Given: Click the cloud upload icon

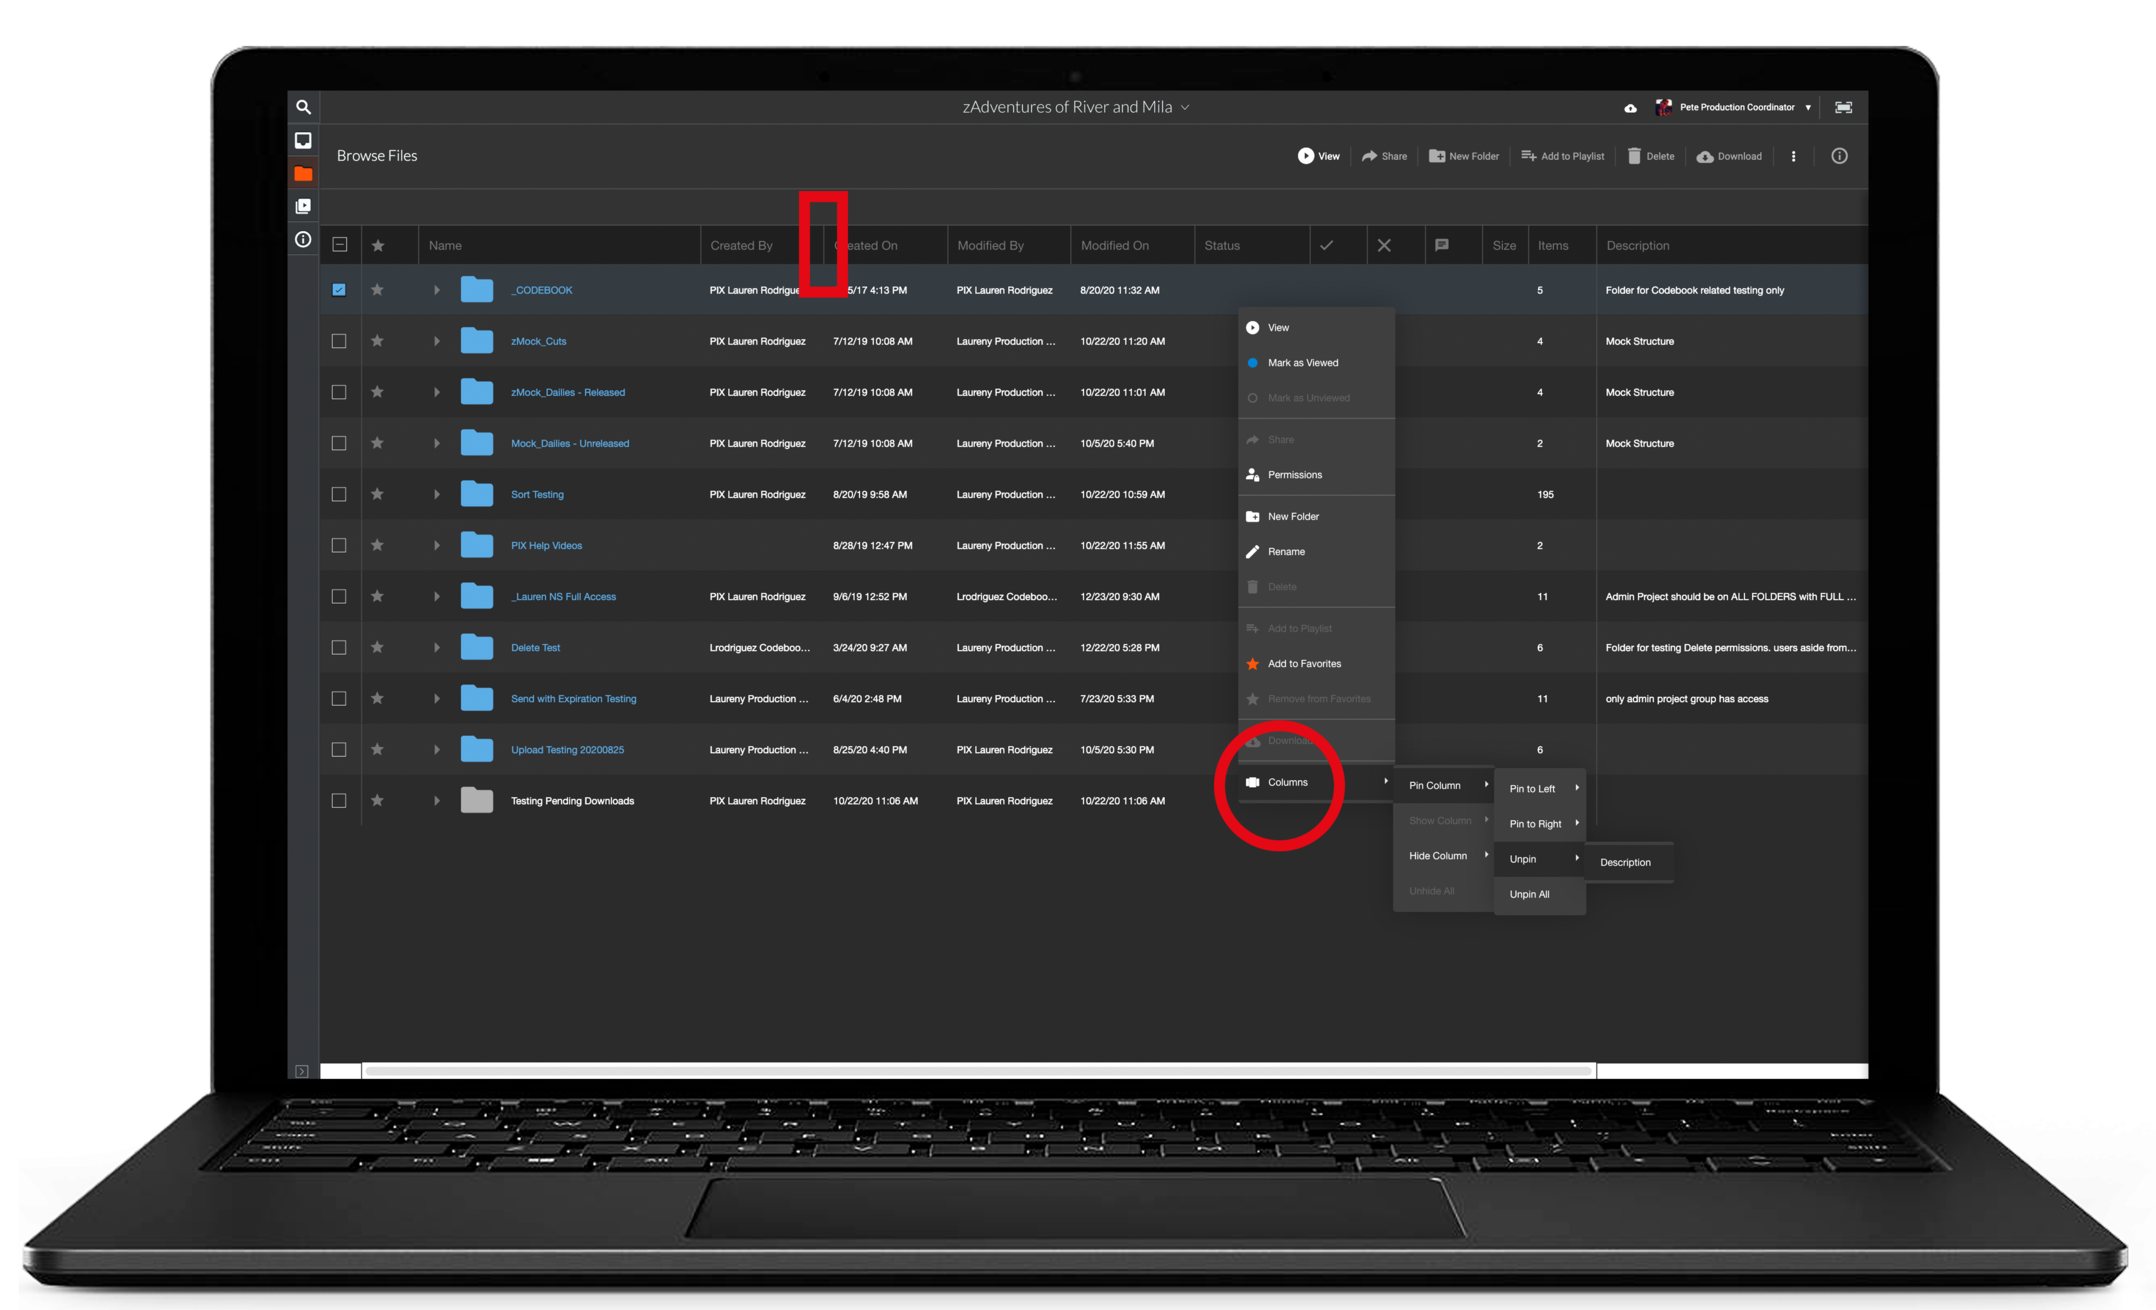Looking at the screenshot, I should point(1630,108).
